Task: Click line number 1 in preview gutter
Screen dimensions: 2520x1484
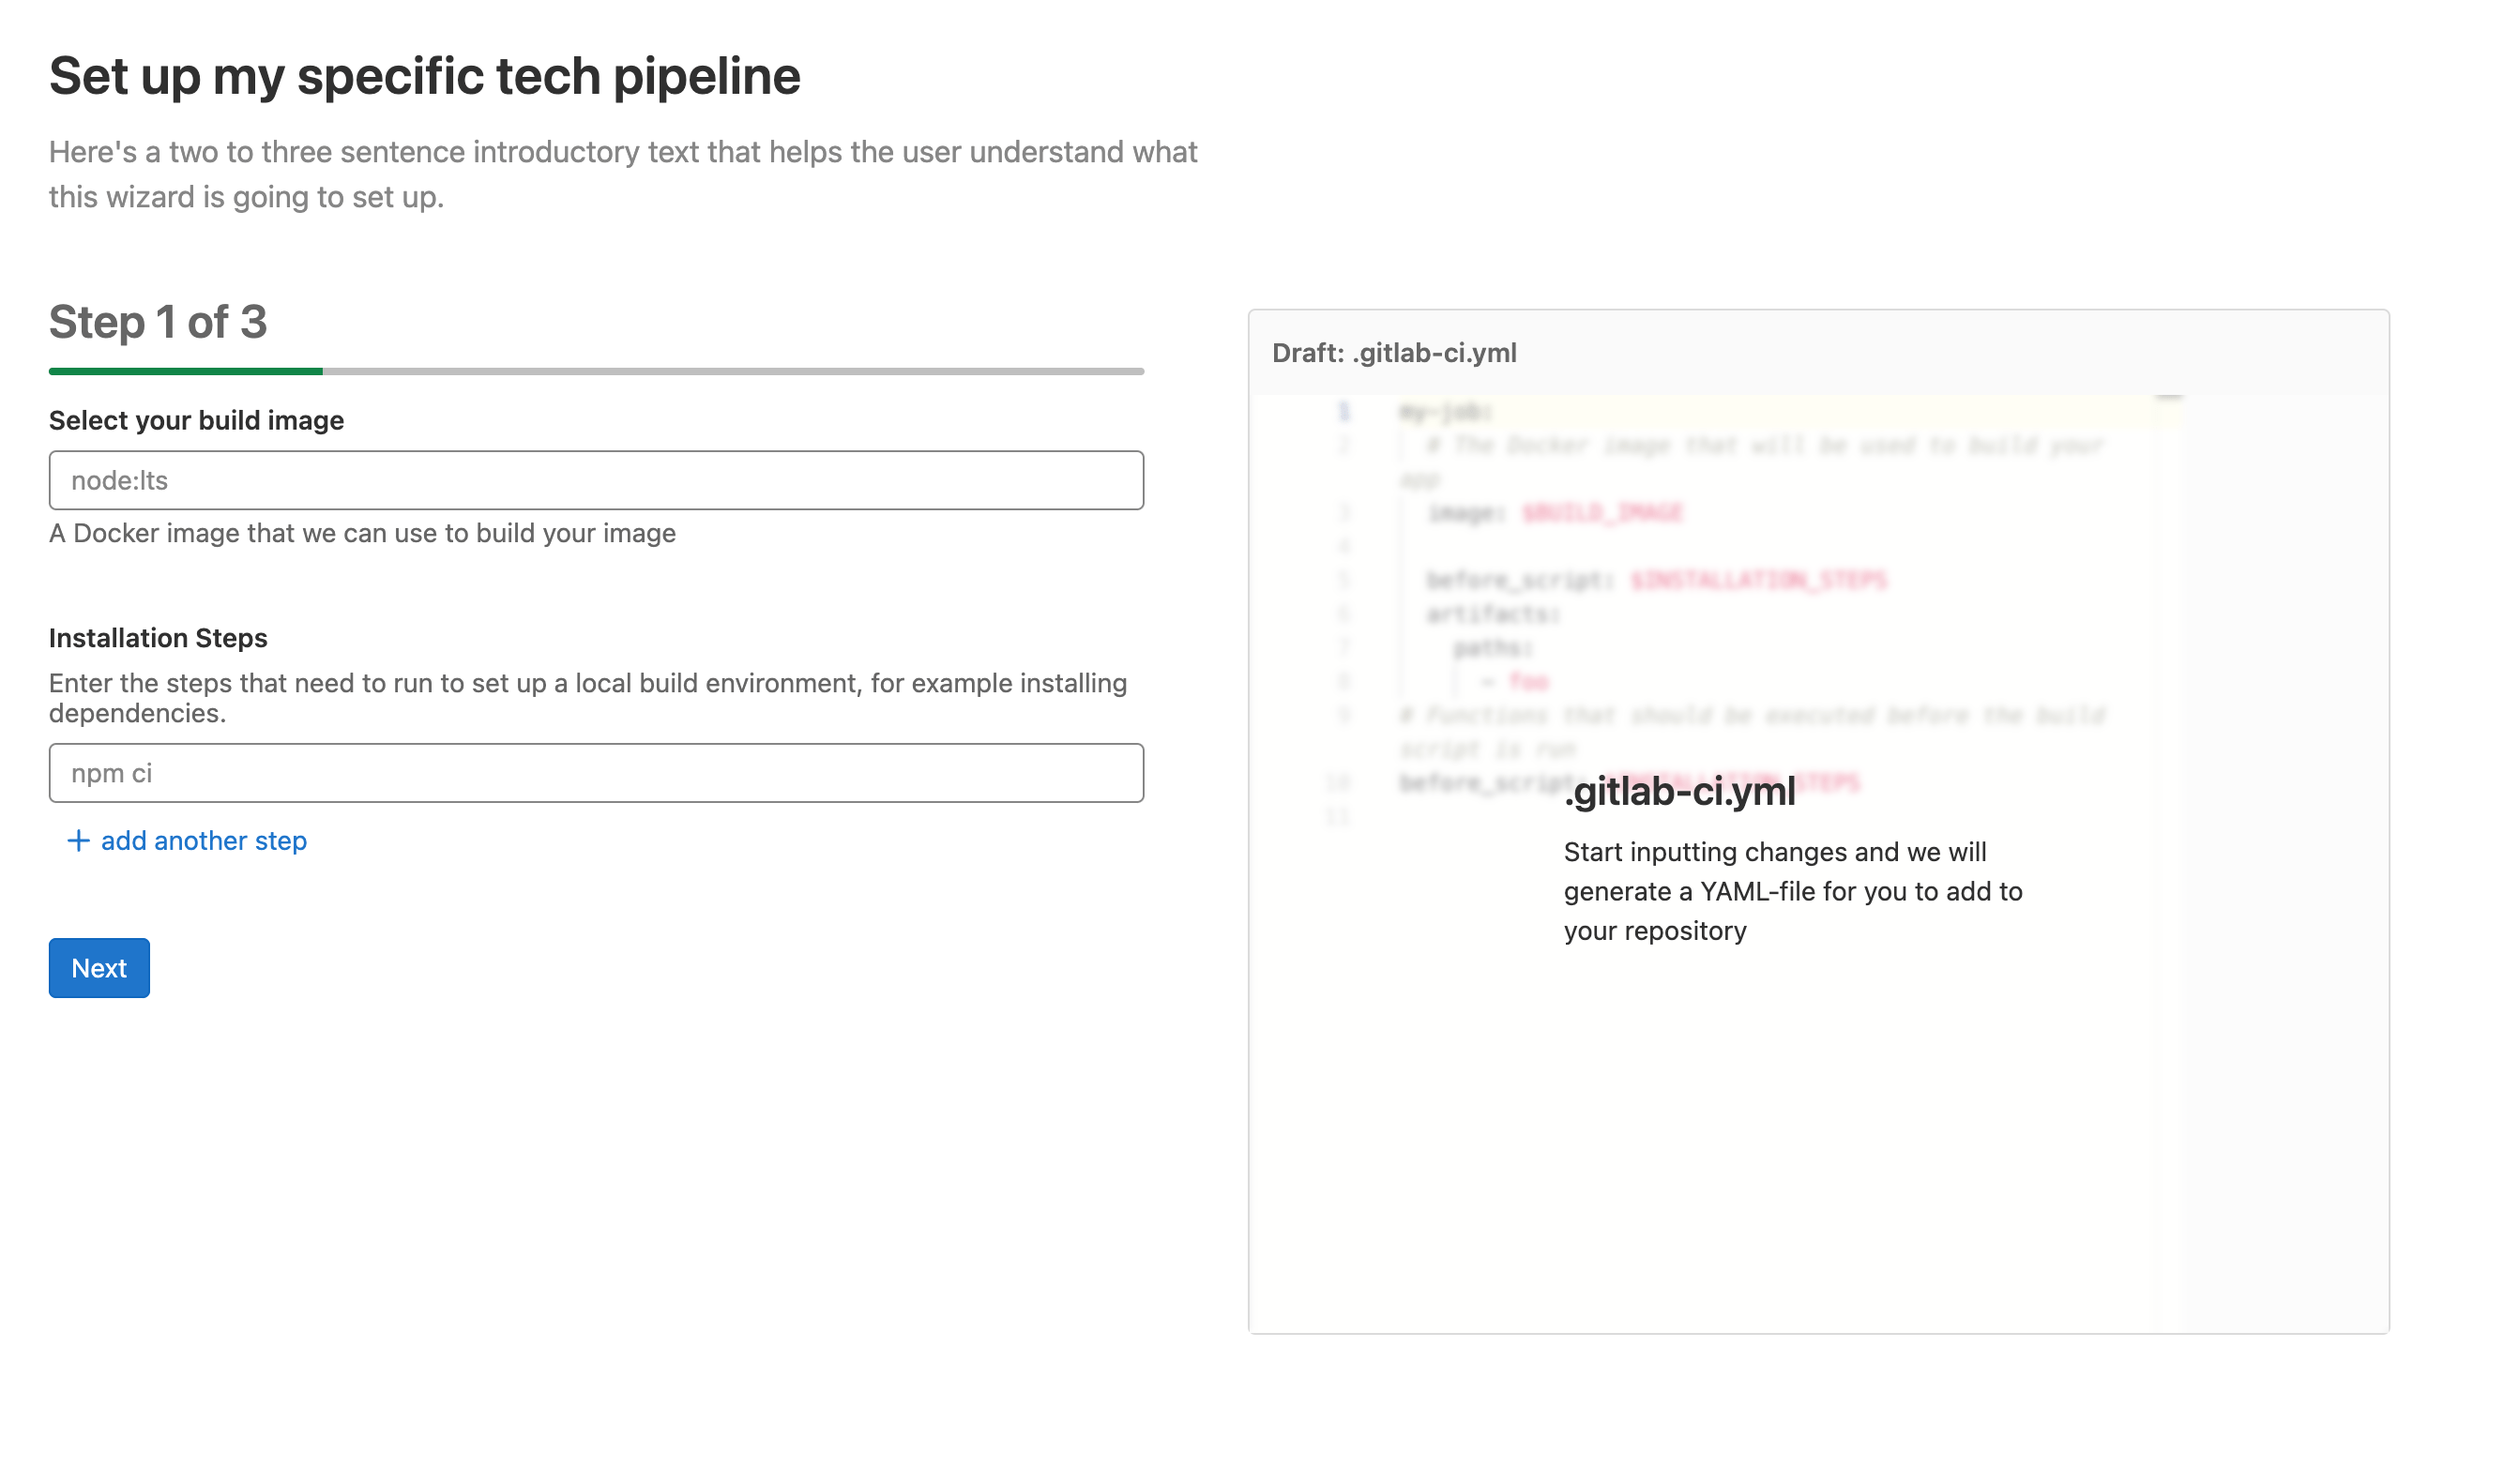Action: click(x=1344, y=411)
